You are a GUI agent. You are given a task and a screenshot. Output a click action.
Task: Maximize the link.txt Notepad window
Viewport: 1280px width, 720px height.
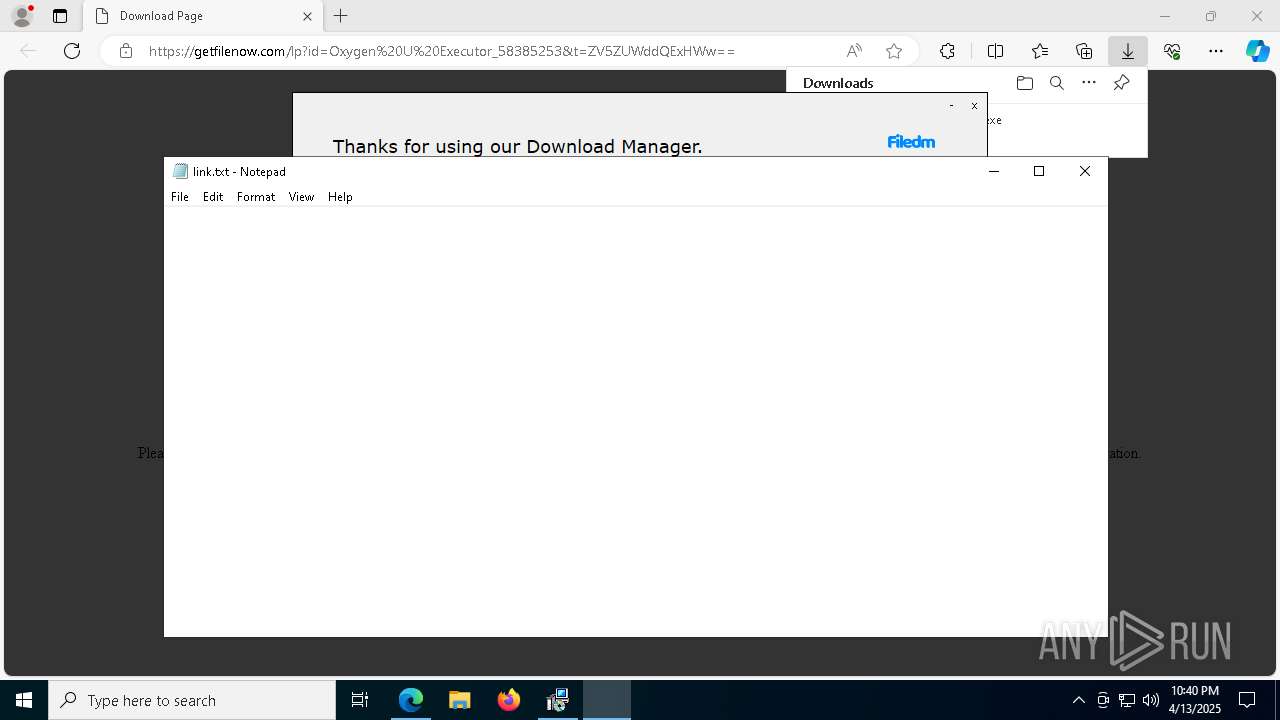tap(1039, 171)
